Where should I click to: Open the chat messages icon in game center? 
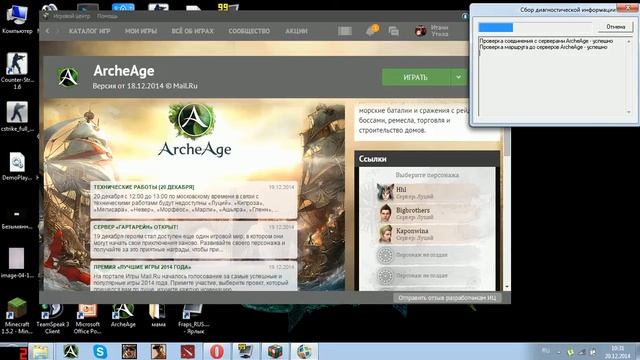click(393, 31)
